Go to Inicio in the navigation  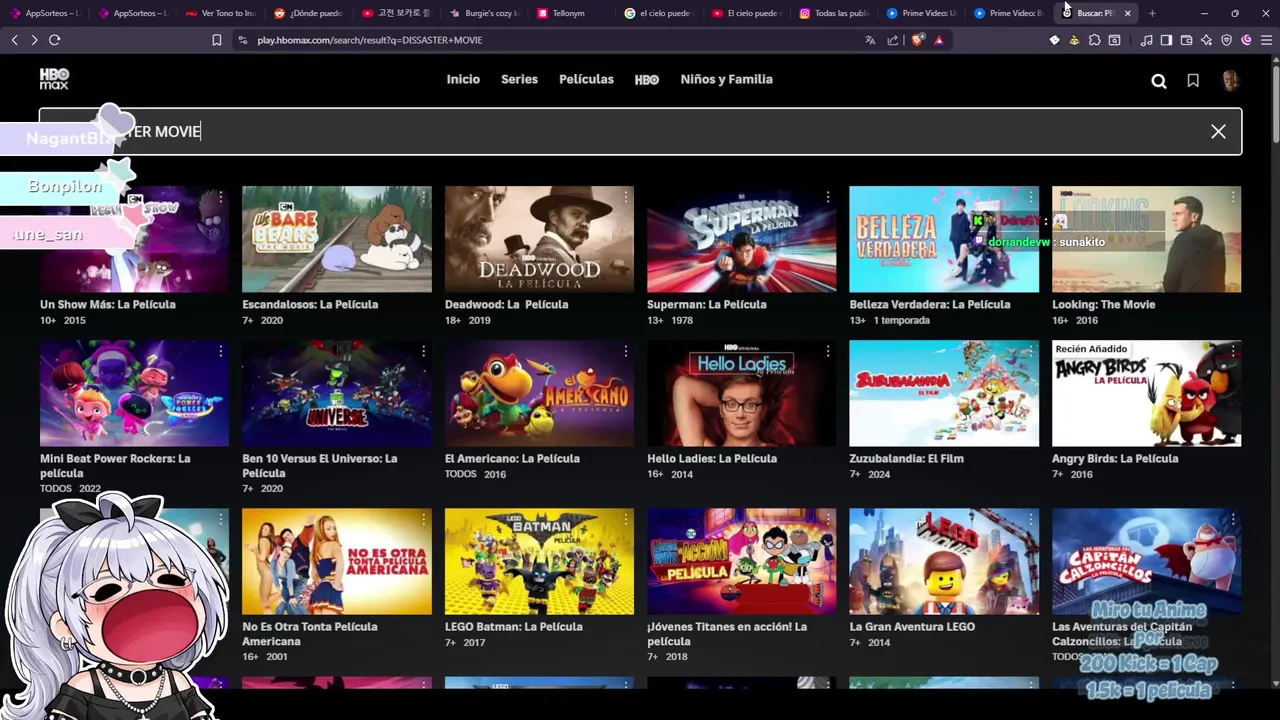point(463,79)
